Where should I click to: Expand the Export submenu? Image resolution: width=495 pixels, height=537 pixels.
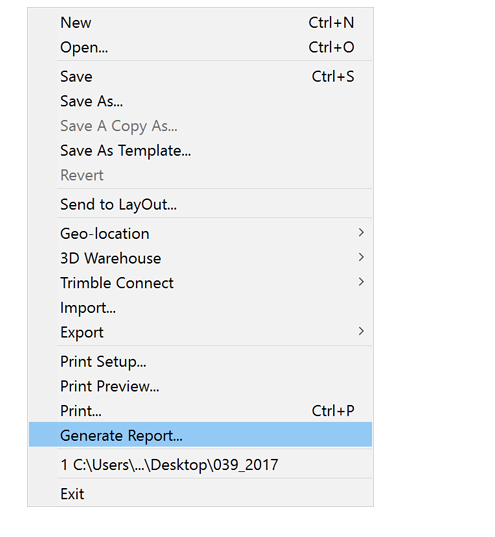coord(200,332)
